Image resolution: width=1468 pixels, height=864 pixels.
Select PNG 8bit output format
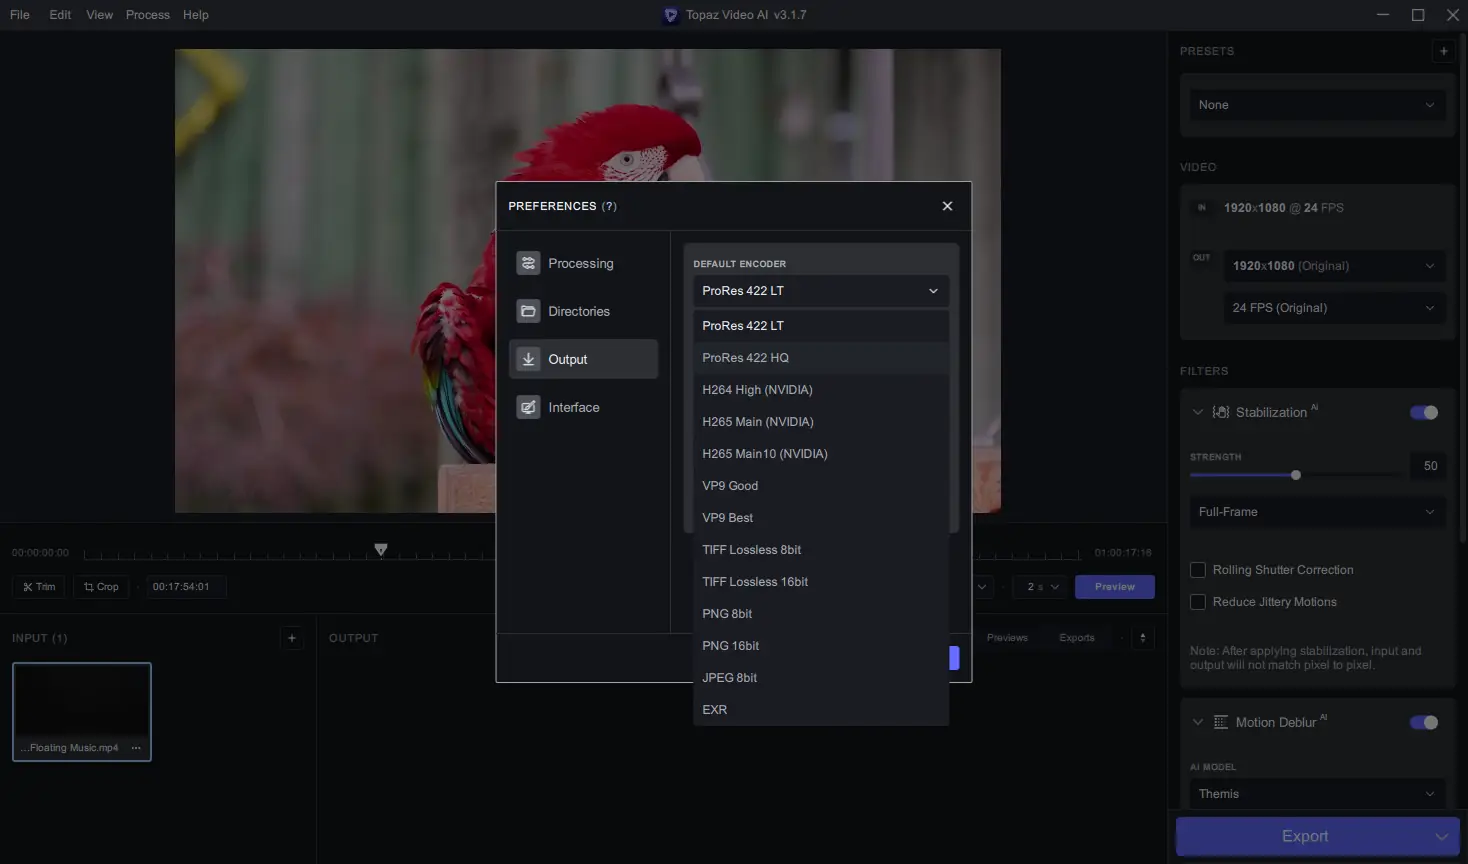coord(820,614)
